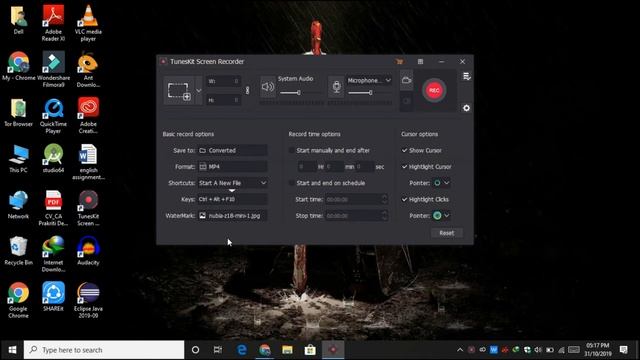
Task: Toggle the Microphone icon
Action: [x=336, y=87]
